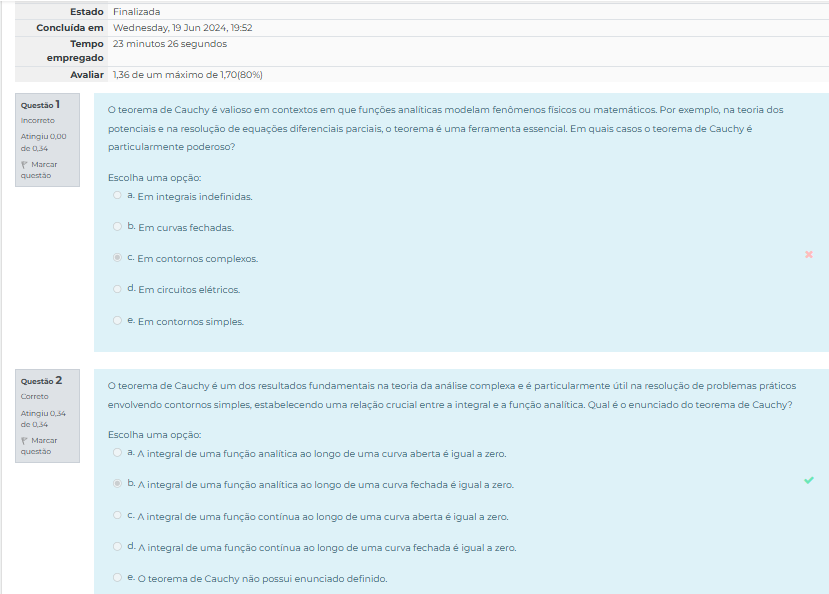
Task: Click the flag icon in the Questão 1 box
Action: [x=24, y=165]
